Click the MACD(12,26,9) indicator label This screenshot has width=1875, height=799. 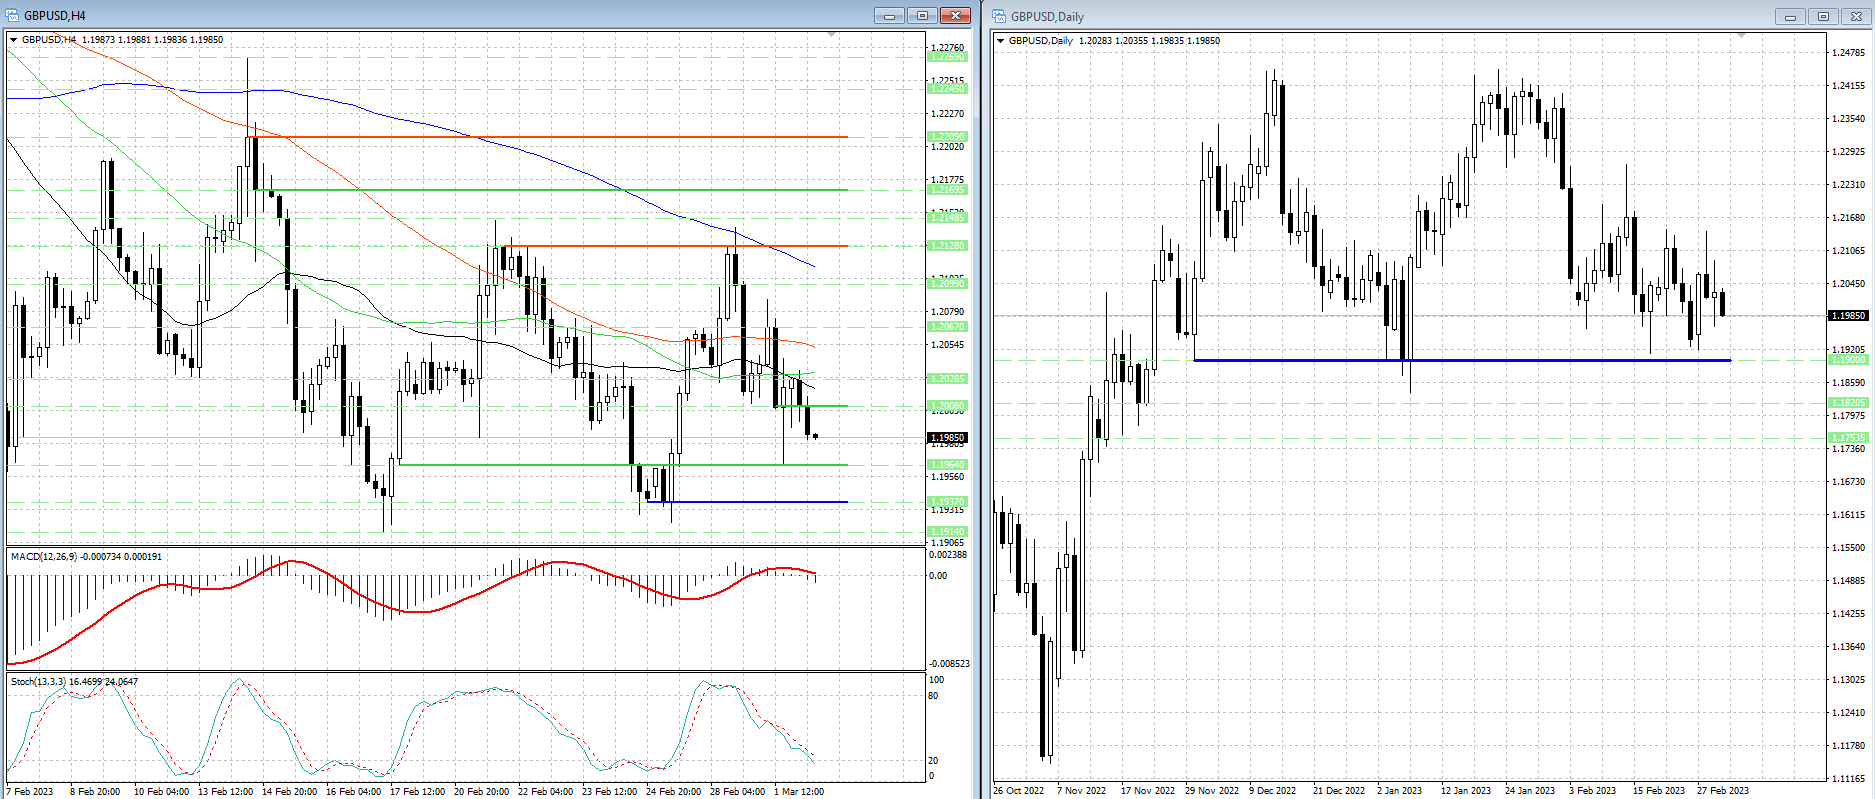click(x=86, y=556)
